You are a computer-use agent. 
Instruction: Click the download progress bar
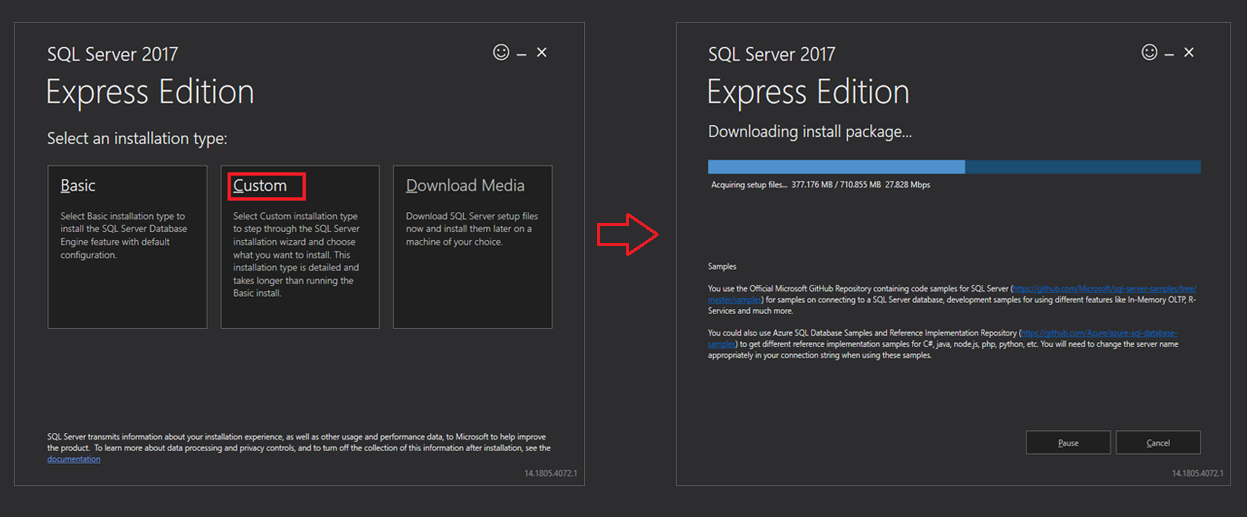pyautogui.click(x=954, y=167)
